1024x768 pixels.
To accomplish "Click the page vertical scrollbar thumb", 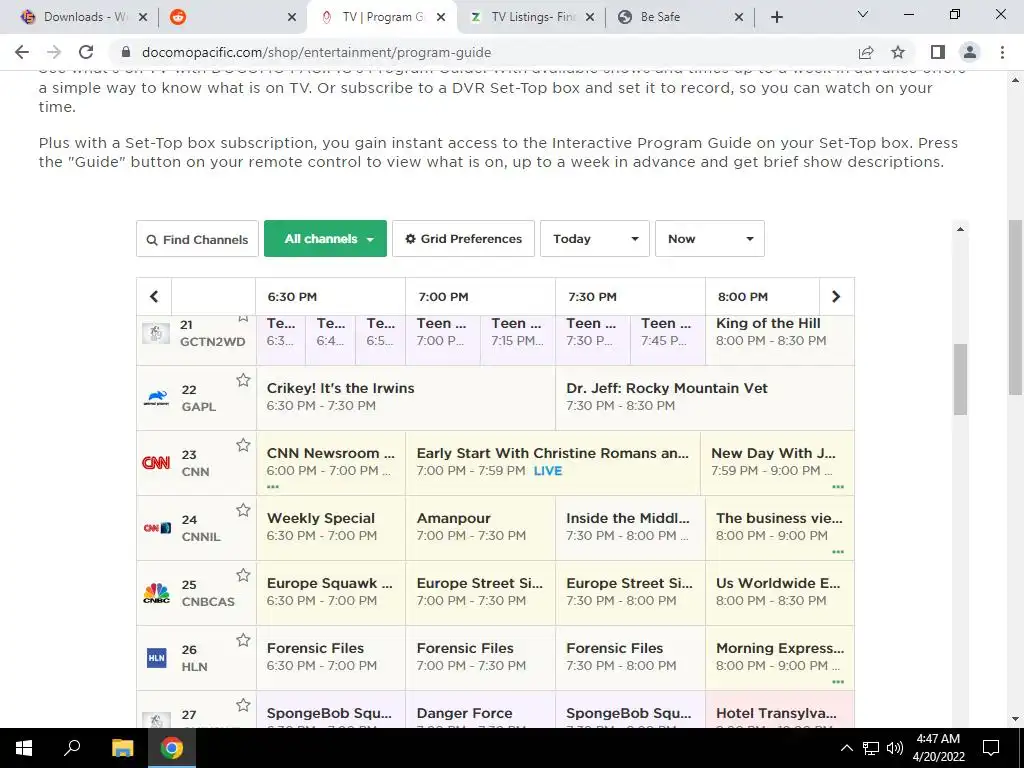I will tap(1015, 307).
